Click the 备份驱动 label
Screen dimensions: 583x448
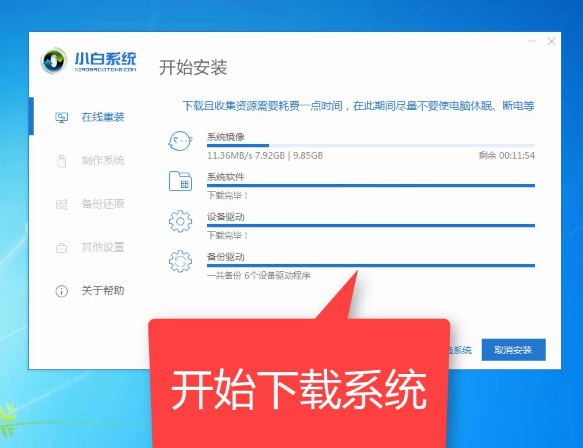click(226, 257)
